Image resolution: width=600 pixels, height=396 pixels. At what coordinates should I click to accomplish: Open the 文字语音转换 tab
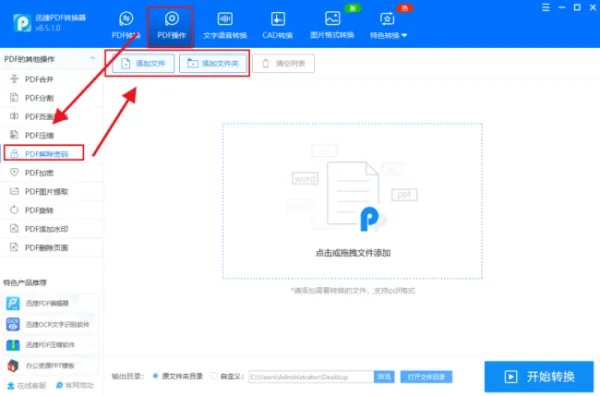tap(225, 26)
